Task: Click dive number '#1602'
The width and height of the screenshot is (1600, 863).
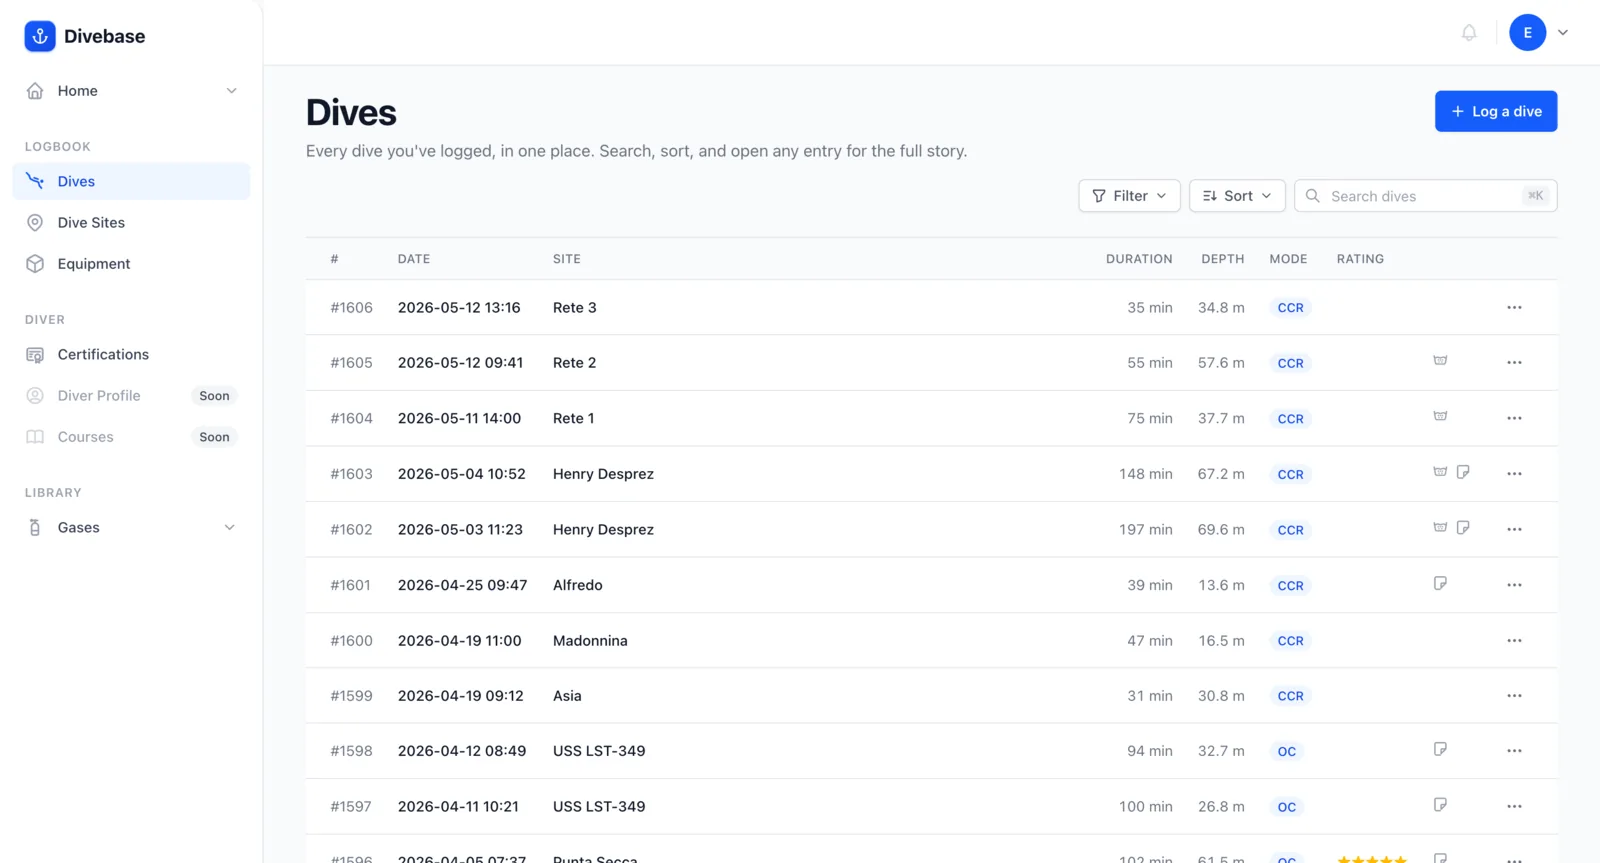Action: [x=352, y=530]
